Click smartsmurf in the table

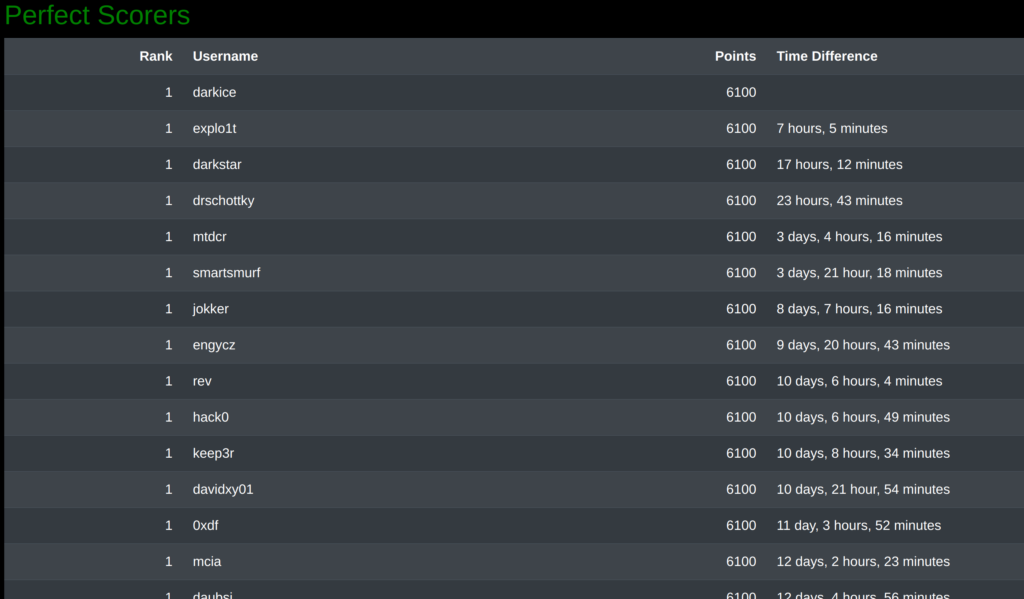click(x=226, y=272)
